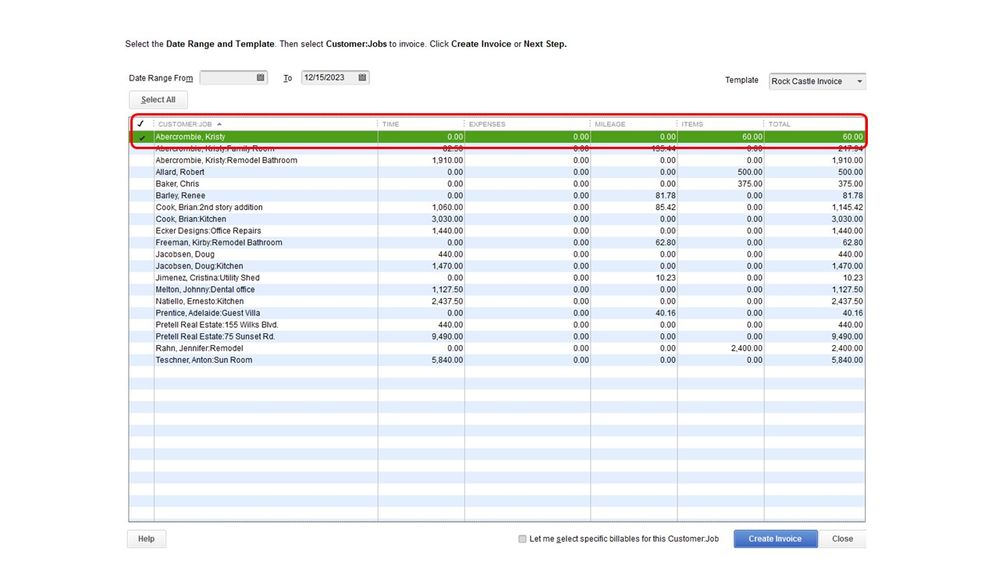Image resolution: width=999 pixels, height=562 pixels.
Task: Click the sort arrow beside Customer:Job header
Action: pos(219,124)
